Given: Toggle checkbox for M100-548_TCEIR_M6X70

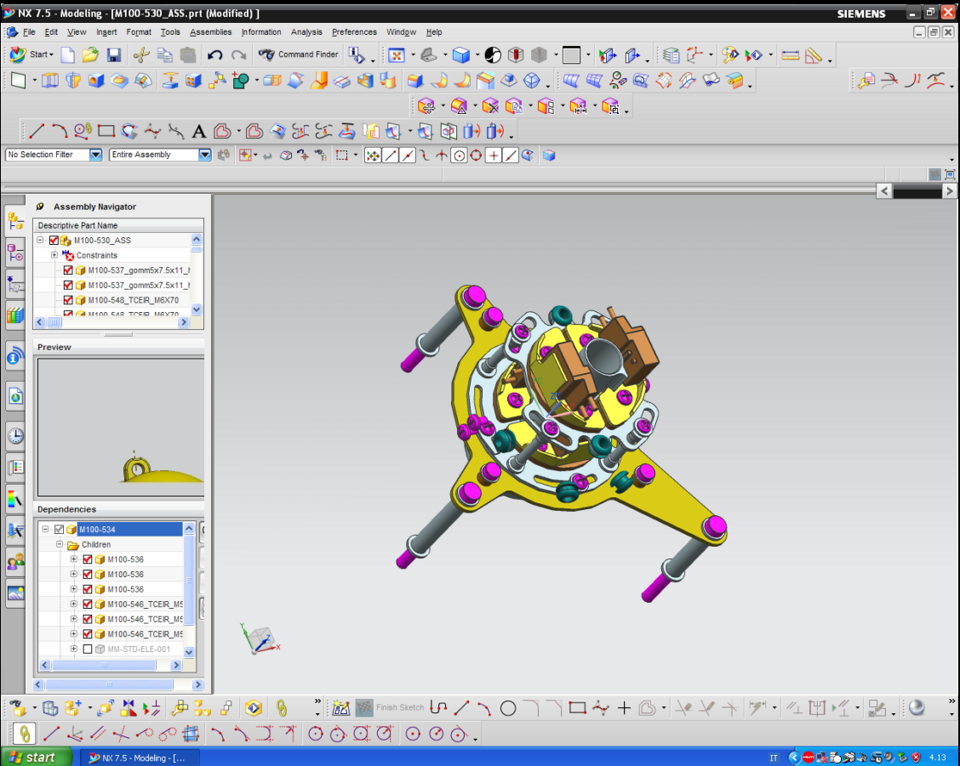Looking at the screenshot, I should coord(68,300).
